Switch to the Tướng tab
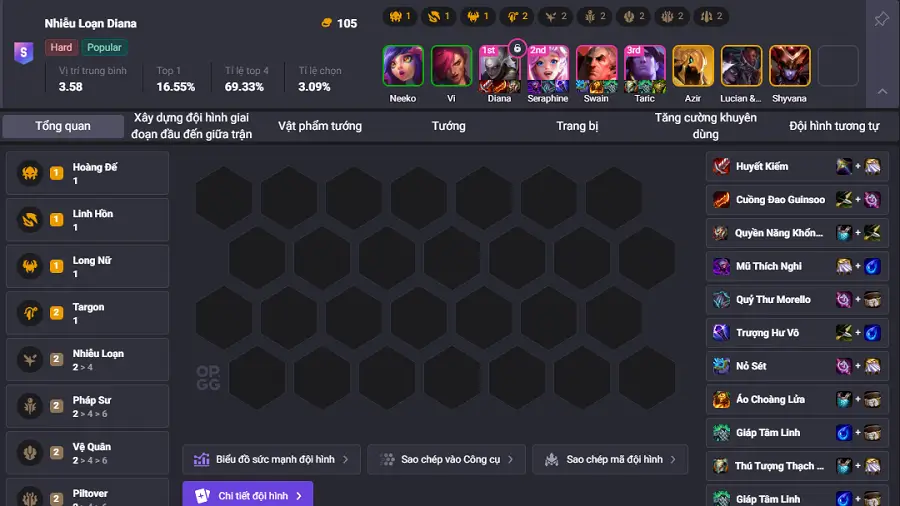This screenshot has height=506, width=900. pos(448,126)
